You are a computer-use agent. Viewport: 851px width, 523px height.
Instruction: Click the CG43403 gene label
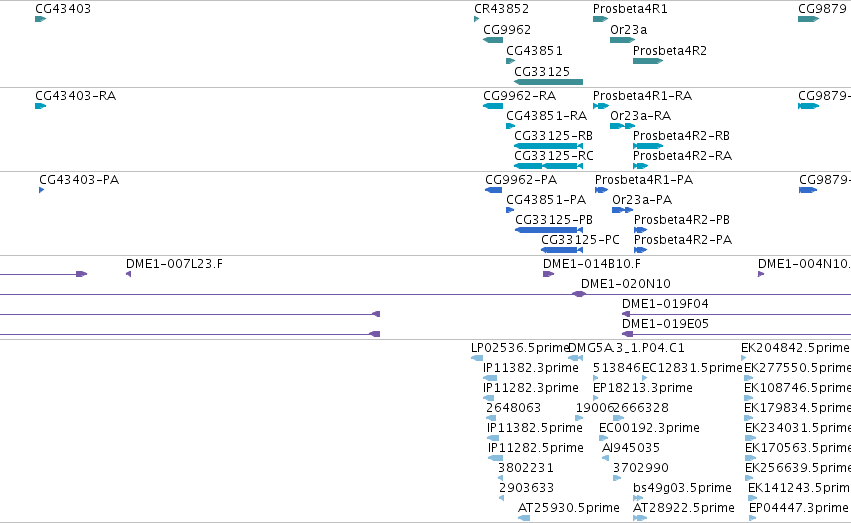coord(63,9)
